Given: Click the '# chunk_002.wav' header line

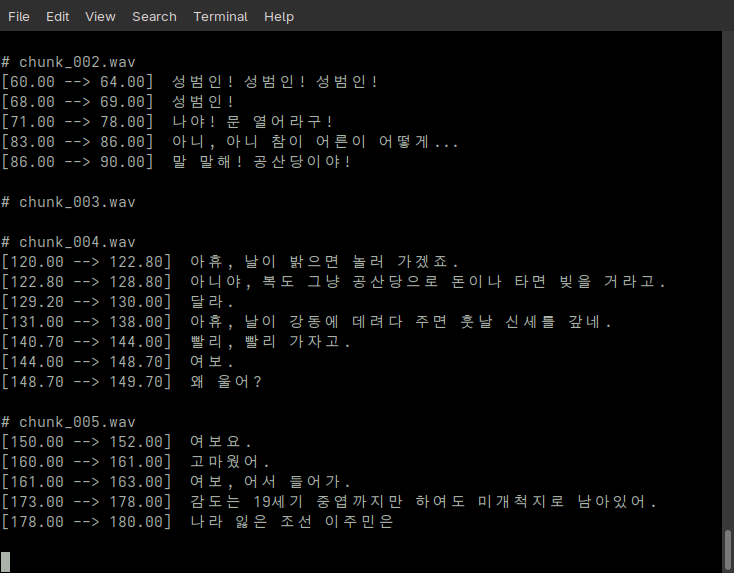Looking at the screenshot, I should pyautogui.click(x=68, y=62).
